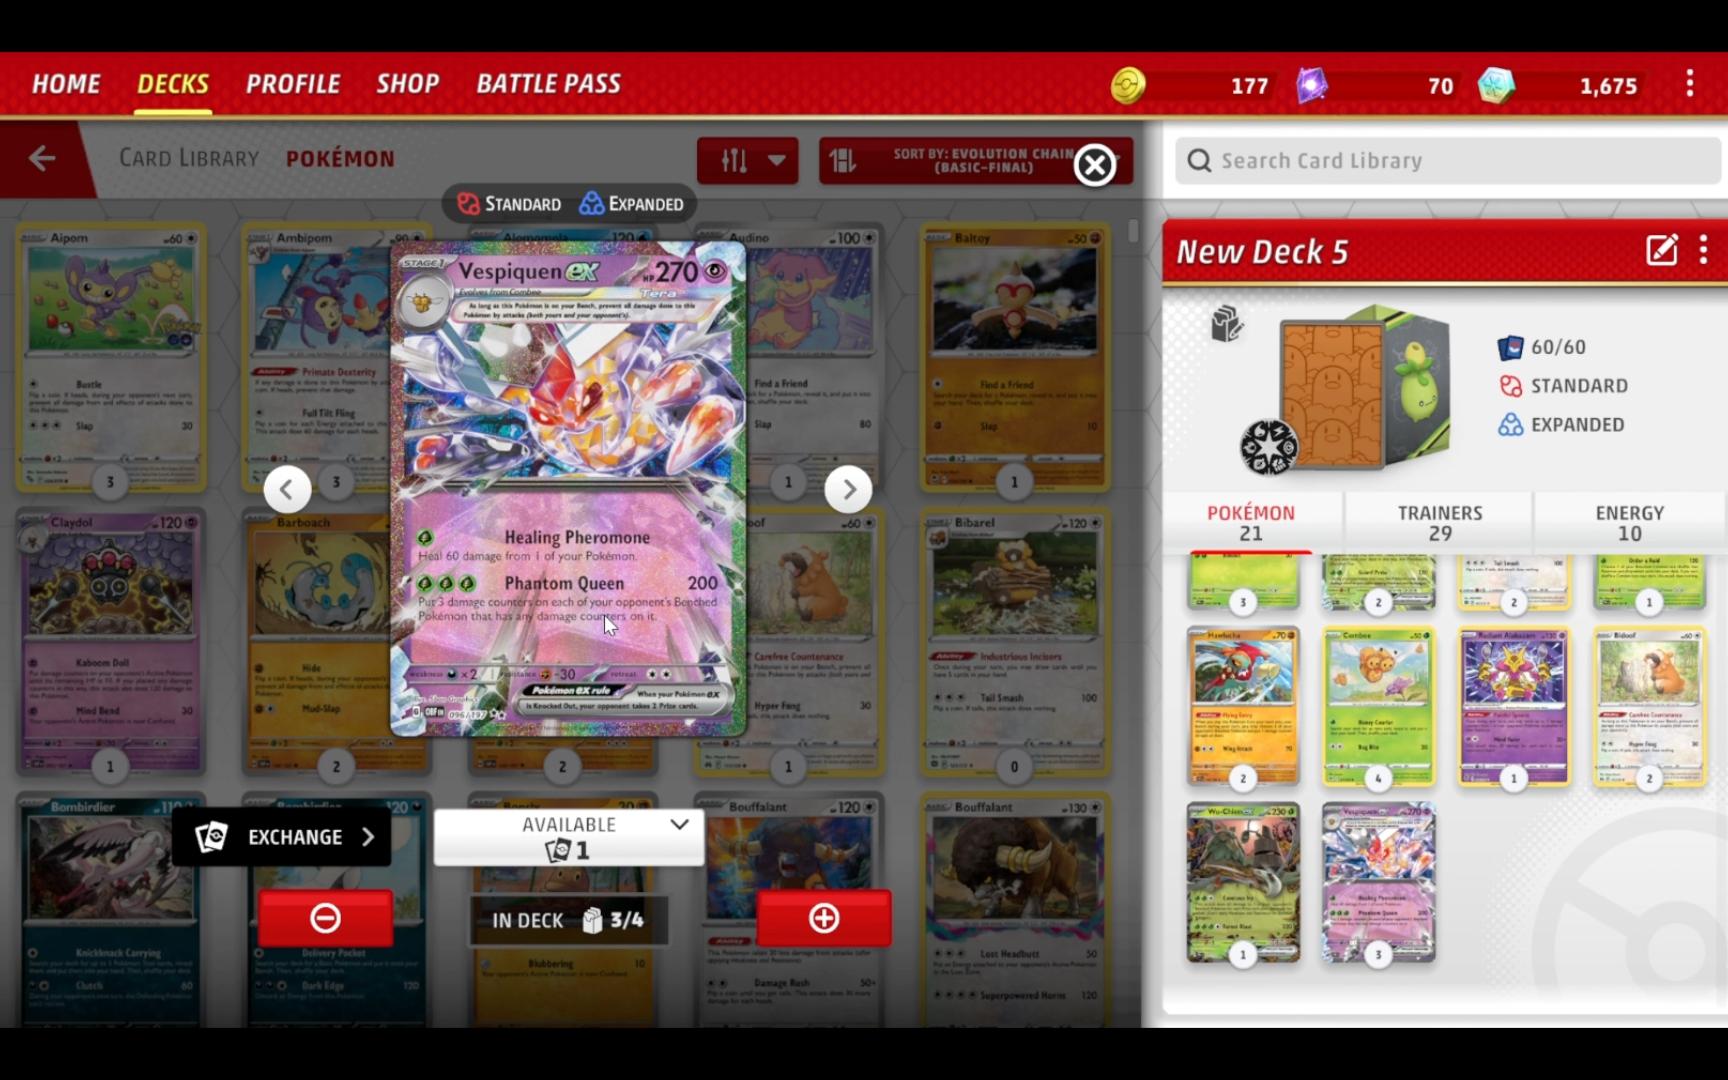1728x1080 pixels.
Task: Select the Hawlucha card in the deck
Action: tap(1243, 706)
